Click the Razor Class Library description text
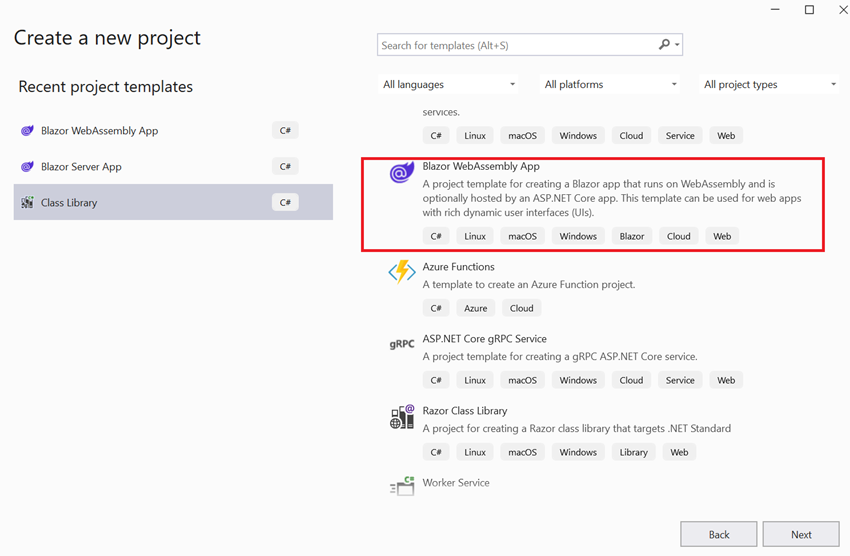The height and width of the screenshot is (556, 850). click(576, 429)
